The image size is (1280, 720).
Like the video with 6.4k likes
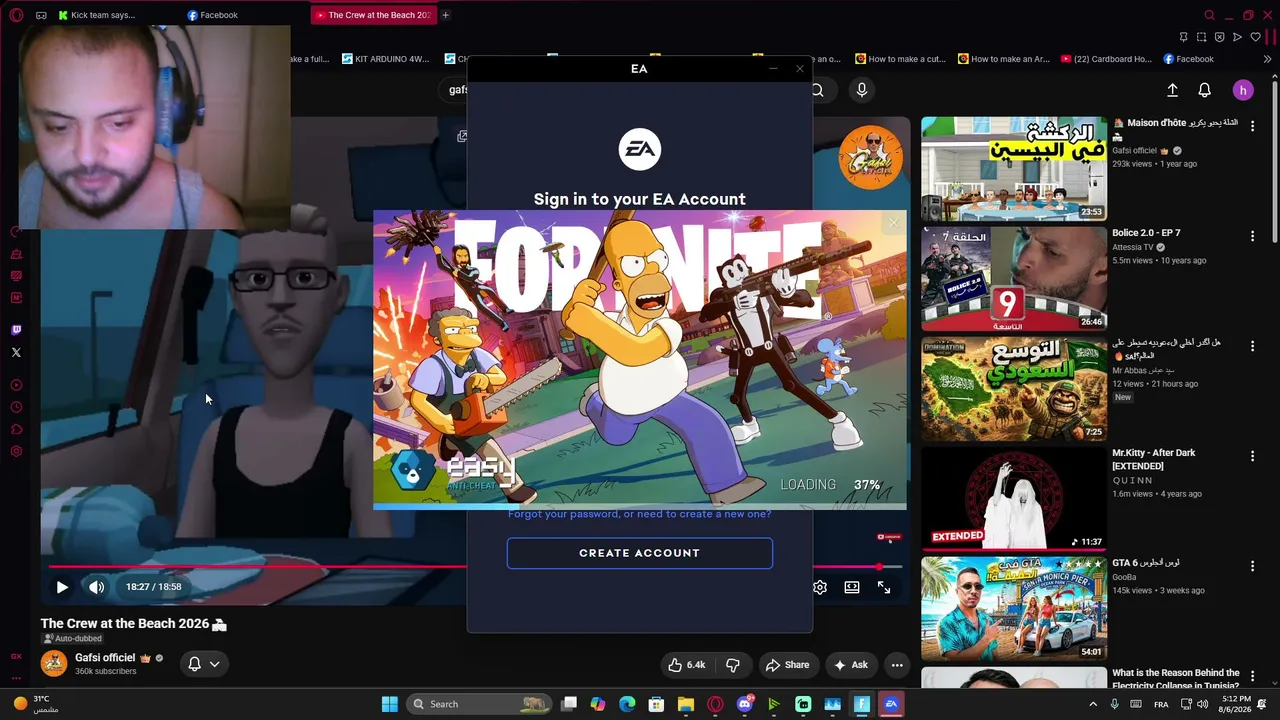[x=686, y=665]
